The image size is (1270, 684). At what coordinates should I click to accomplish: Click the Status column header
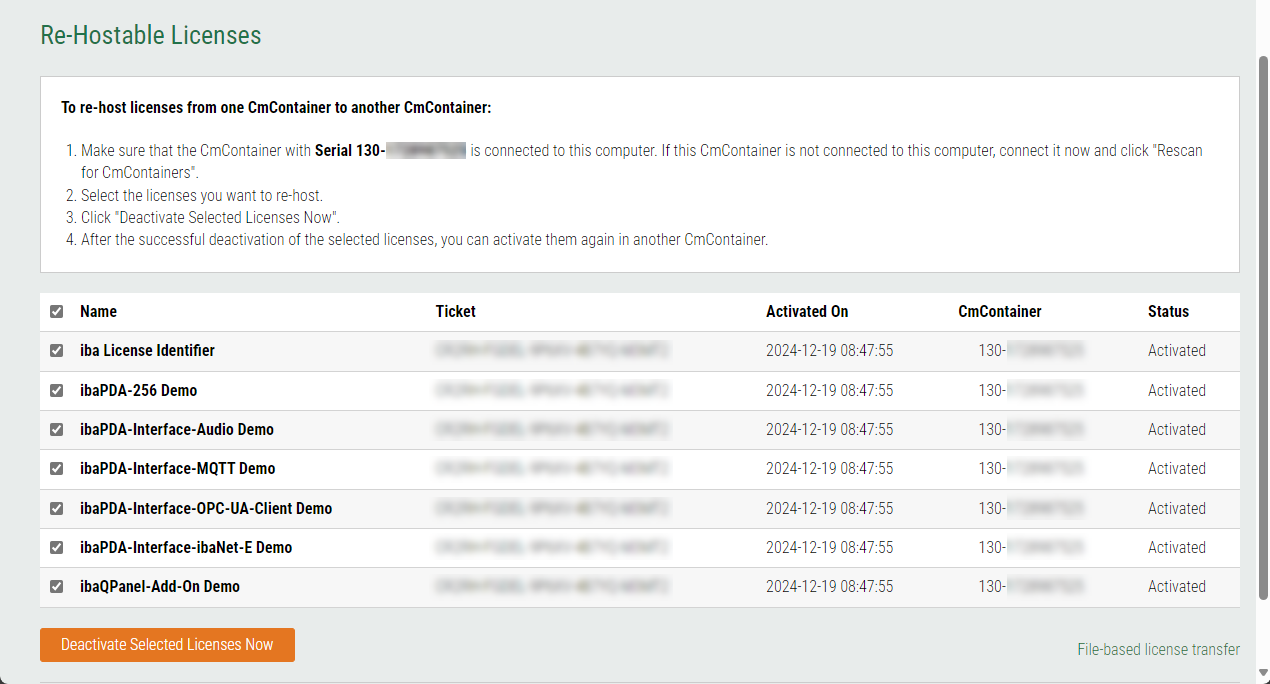1168,312
